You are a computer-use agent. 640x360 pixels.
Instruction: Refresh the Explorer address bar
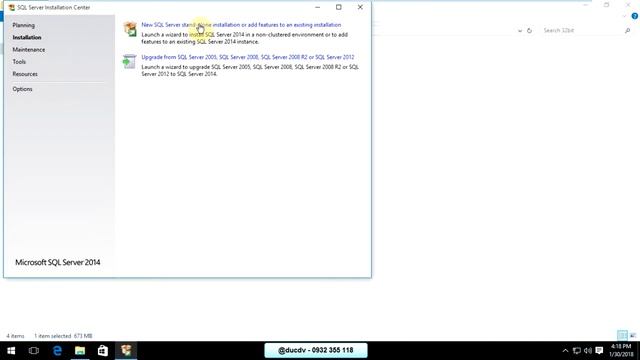click(x=529, y=31)
